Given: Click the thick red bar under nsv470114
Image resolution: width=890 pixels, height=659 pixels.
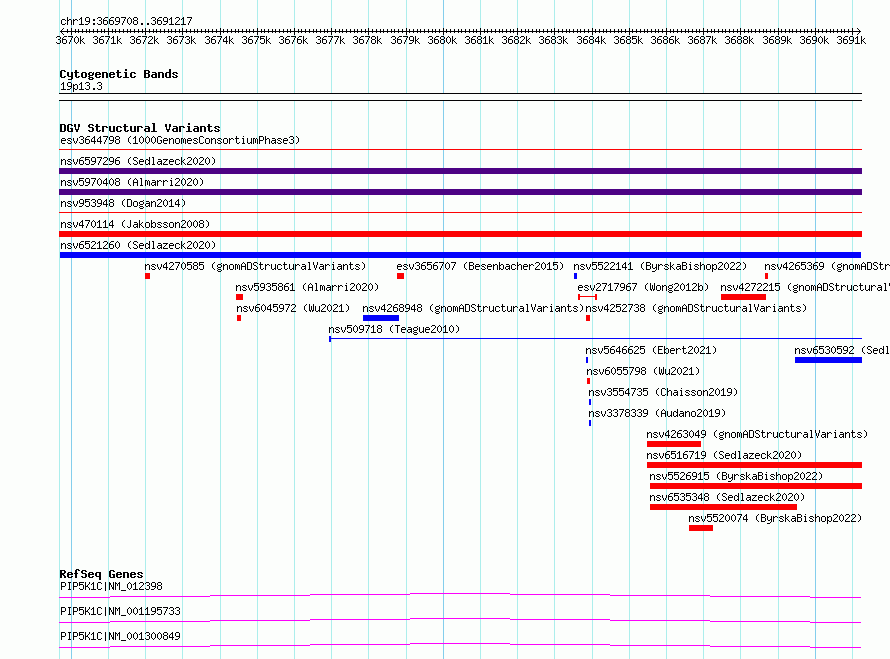Looking at the screenshot, I should (x=460, y=234).
